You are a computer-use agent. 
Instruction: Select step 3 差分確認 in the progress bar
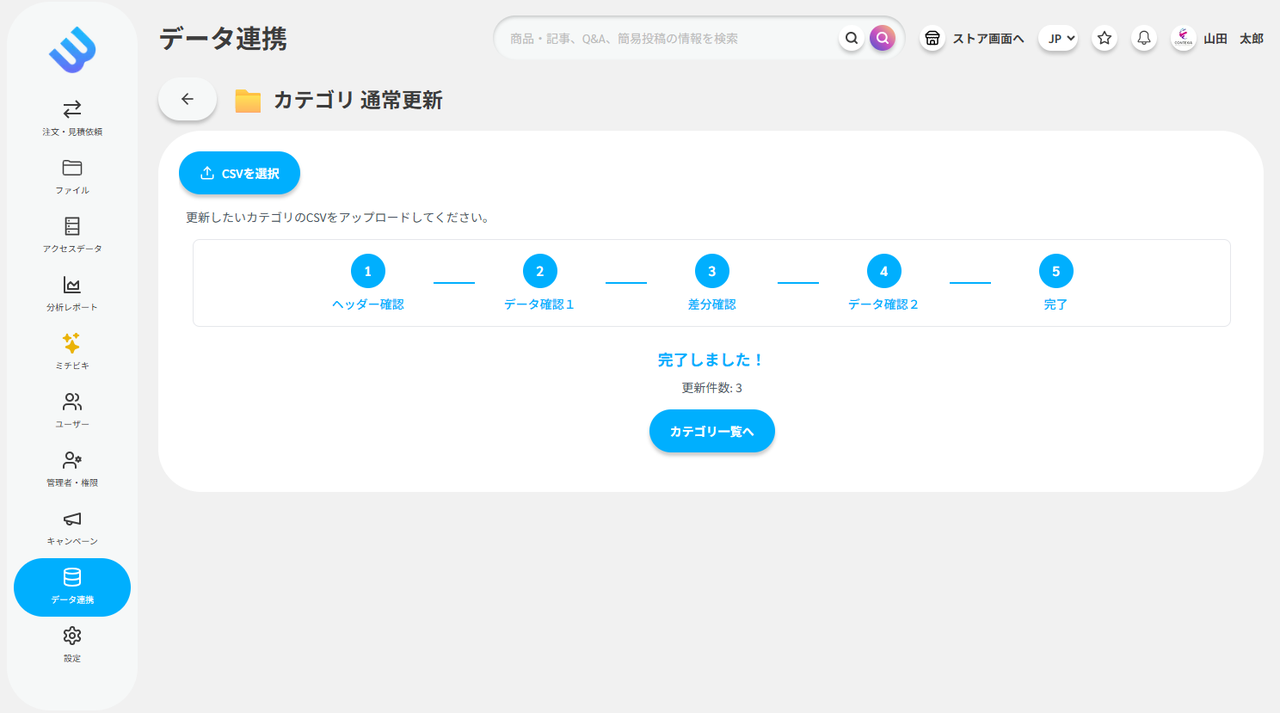pos(712,270)
